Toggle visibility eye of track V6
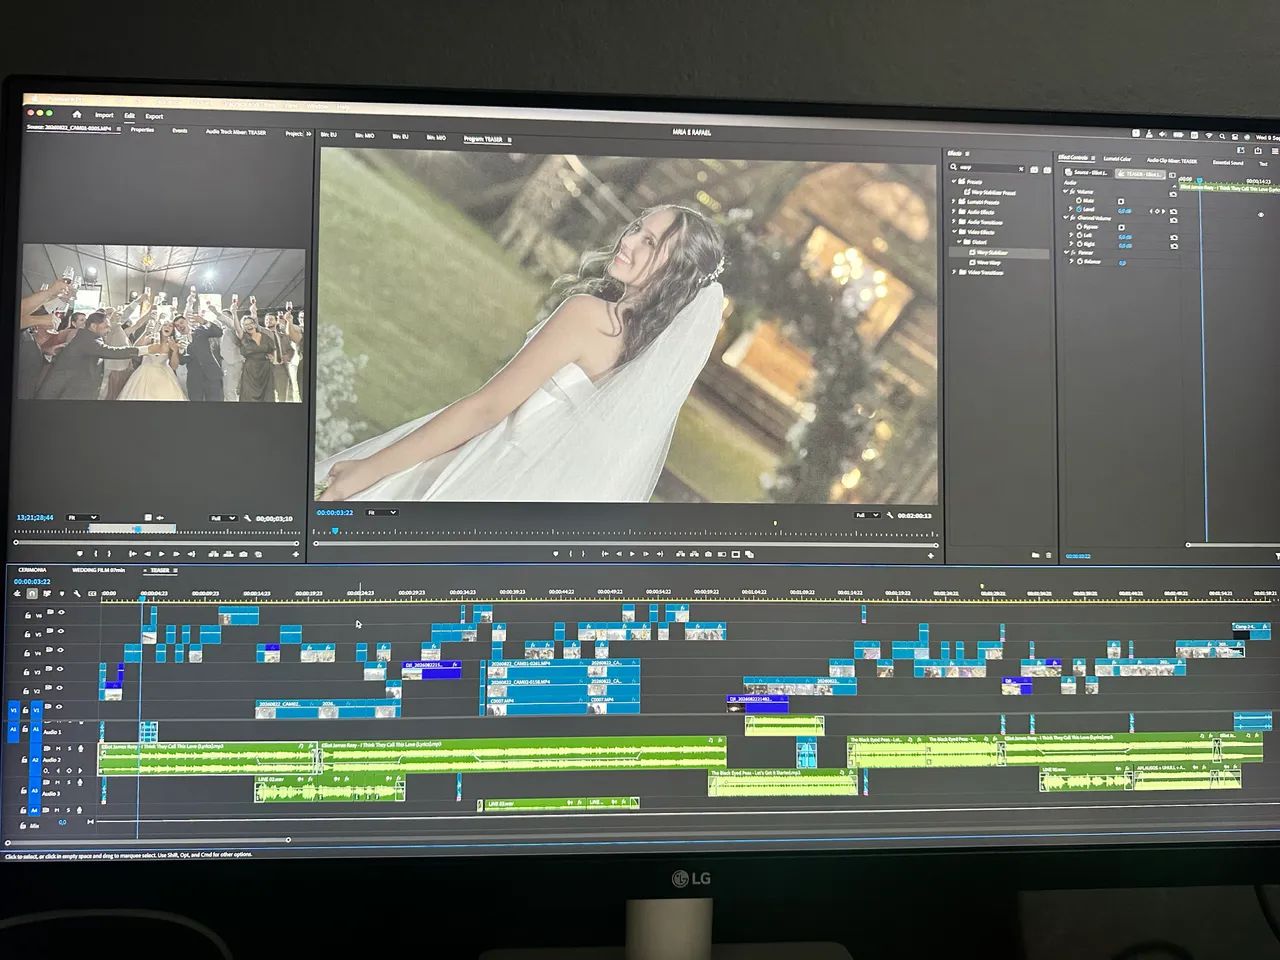 [61, 612]
